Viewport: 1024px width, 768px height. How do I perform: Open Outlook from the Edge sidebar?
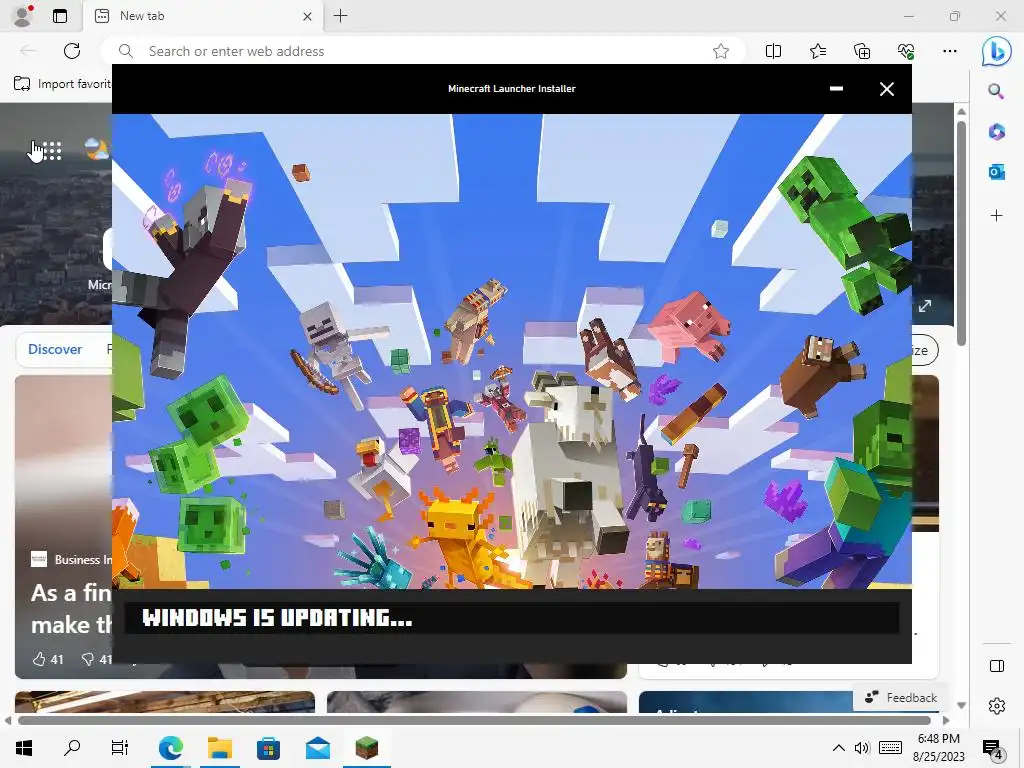click(x=996, y=172)
